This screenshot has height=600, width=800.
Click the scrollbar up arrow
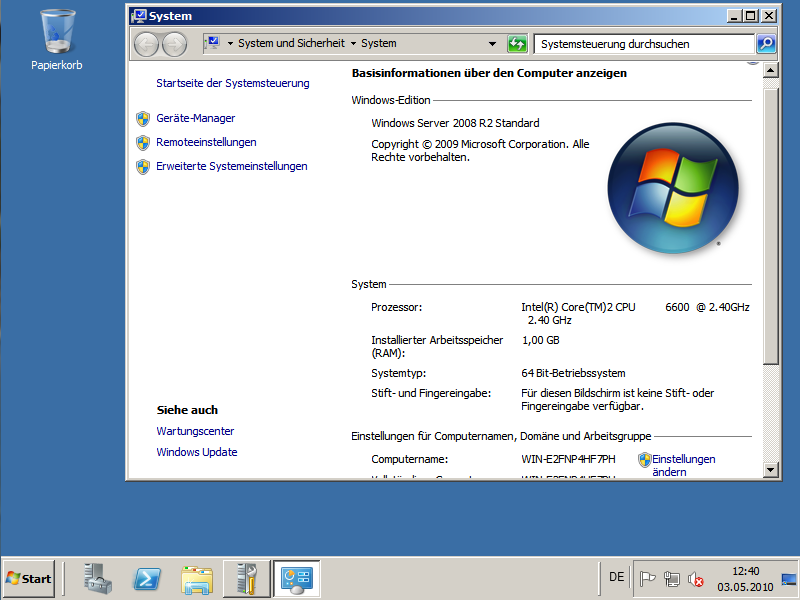(770, 70)
